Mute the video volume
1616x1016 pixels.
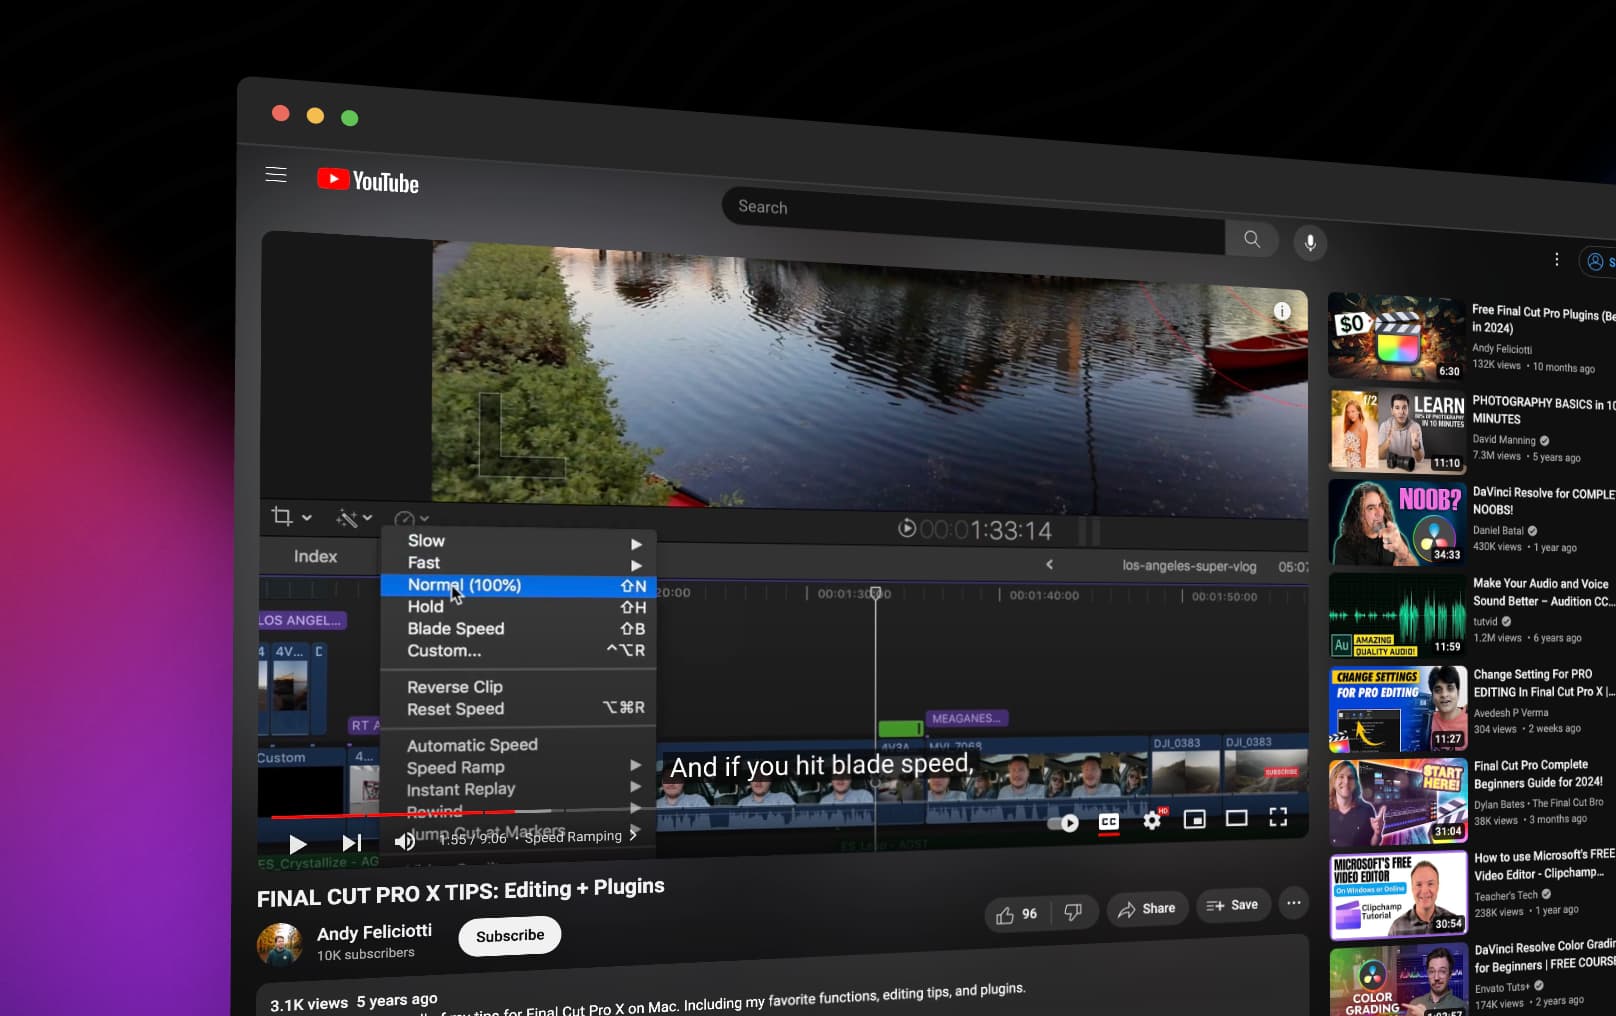(x=403, y=841)
